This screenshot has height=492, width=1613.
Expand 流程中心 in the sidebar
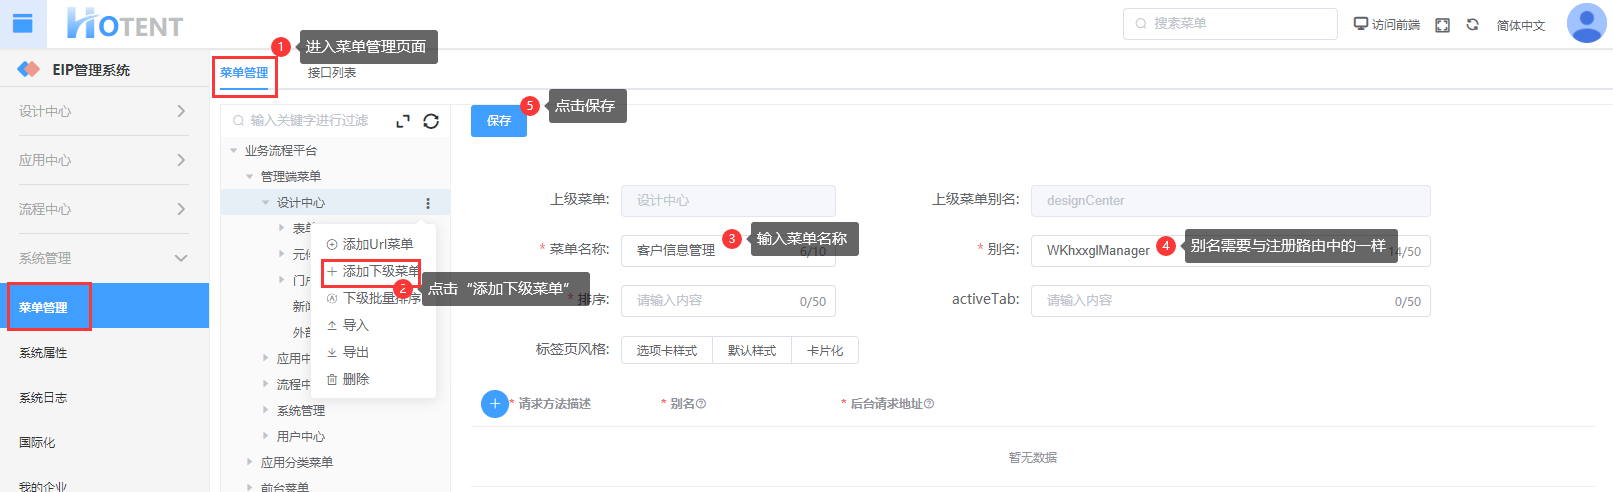(104, 209)
